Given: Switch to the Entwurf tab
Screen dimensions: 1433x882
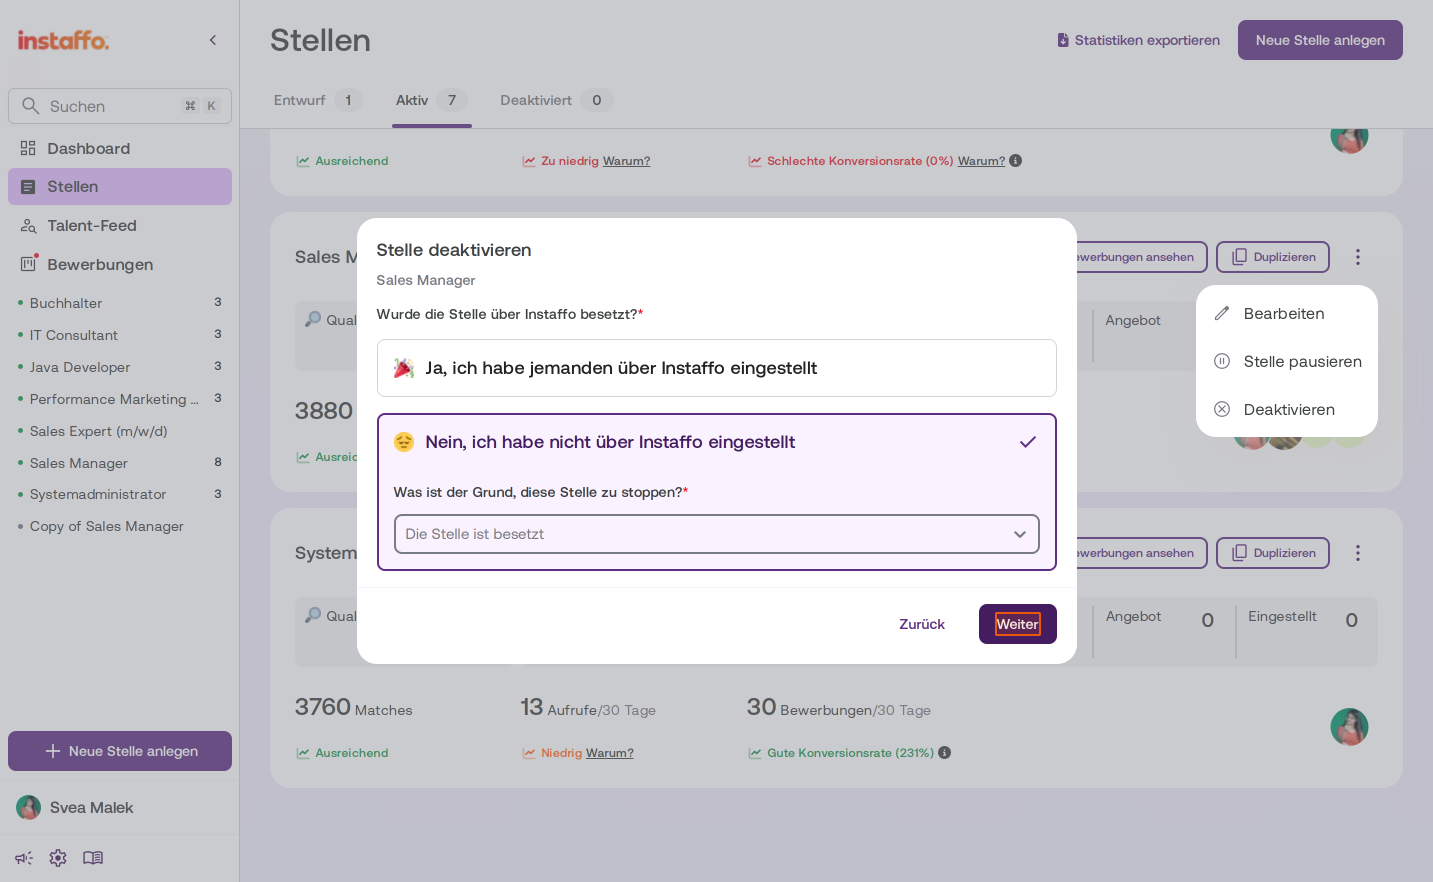Looking at the screenshot, I should pos(317,100).
